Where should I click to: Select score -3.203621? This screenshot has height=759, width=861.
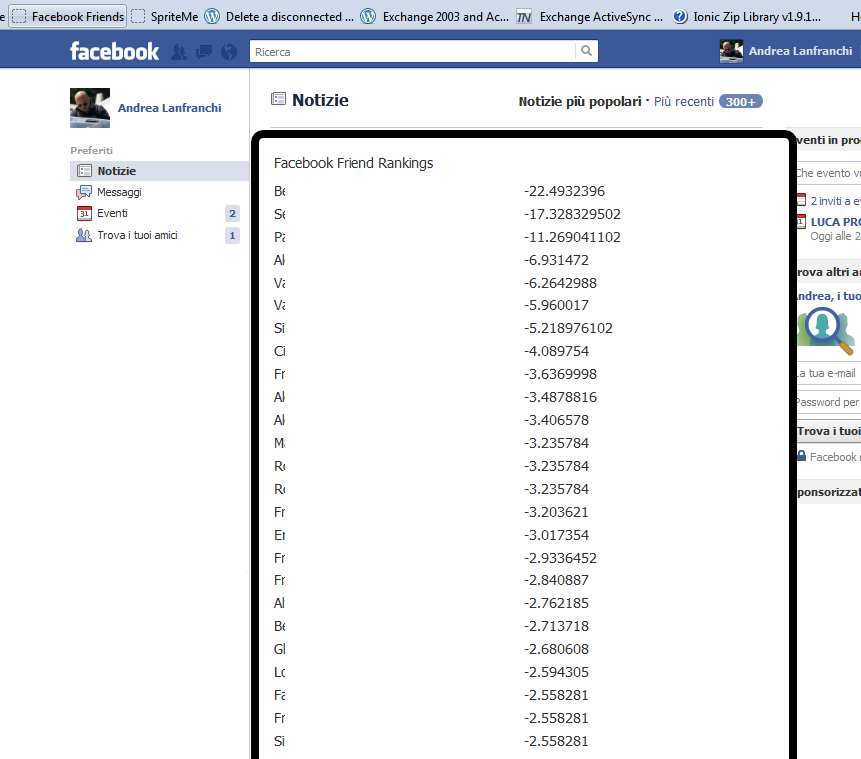pos(556,512)
